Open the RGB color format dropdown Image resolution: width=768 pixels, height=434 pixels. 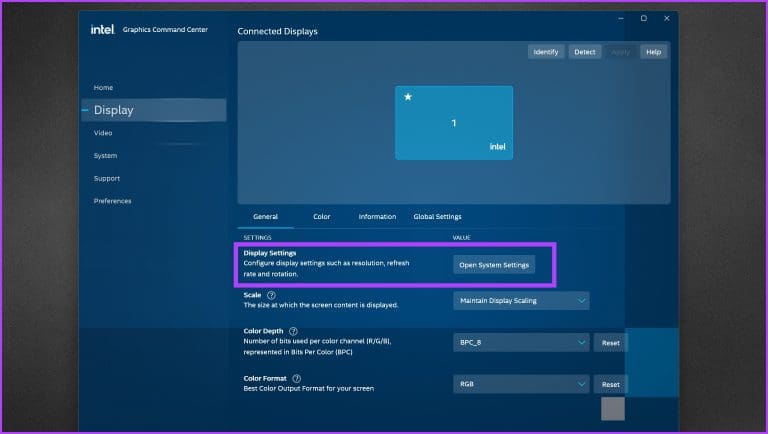pyautogui.click(x=521, y=384)
